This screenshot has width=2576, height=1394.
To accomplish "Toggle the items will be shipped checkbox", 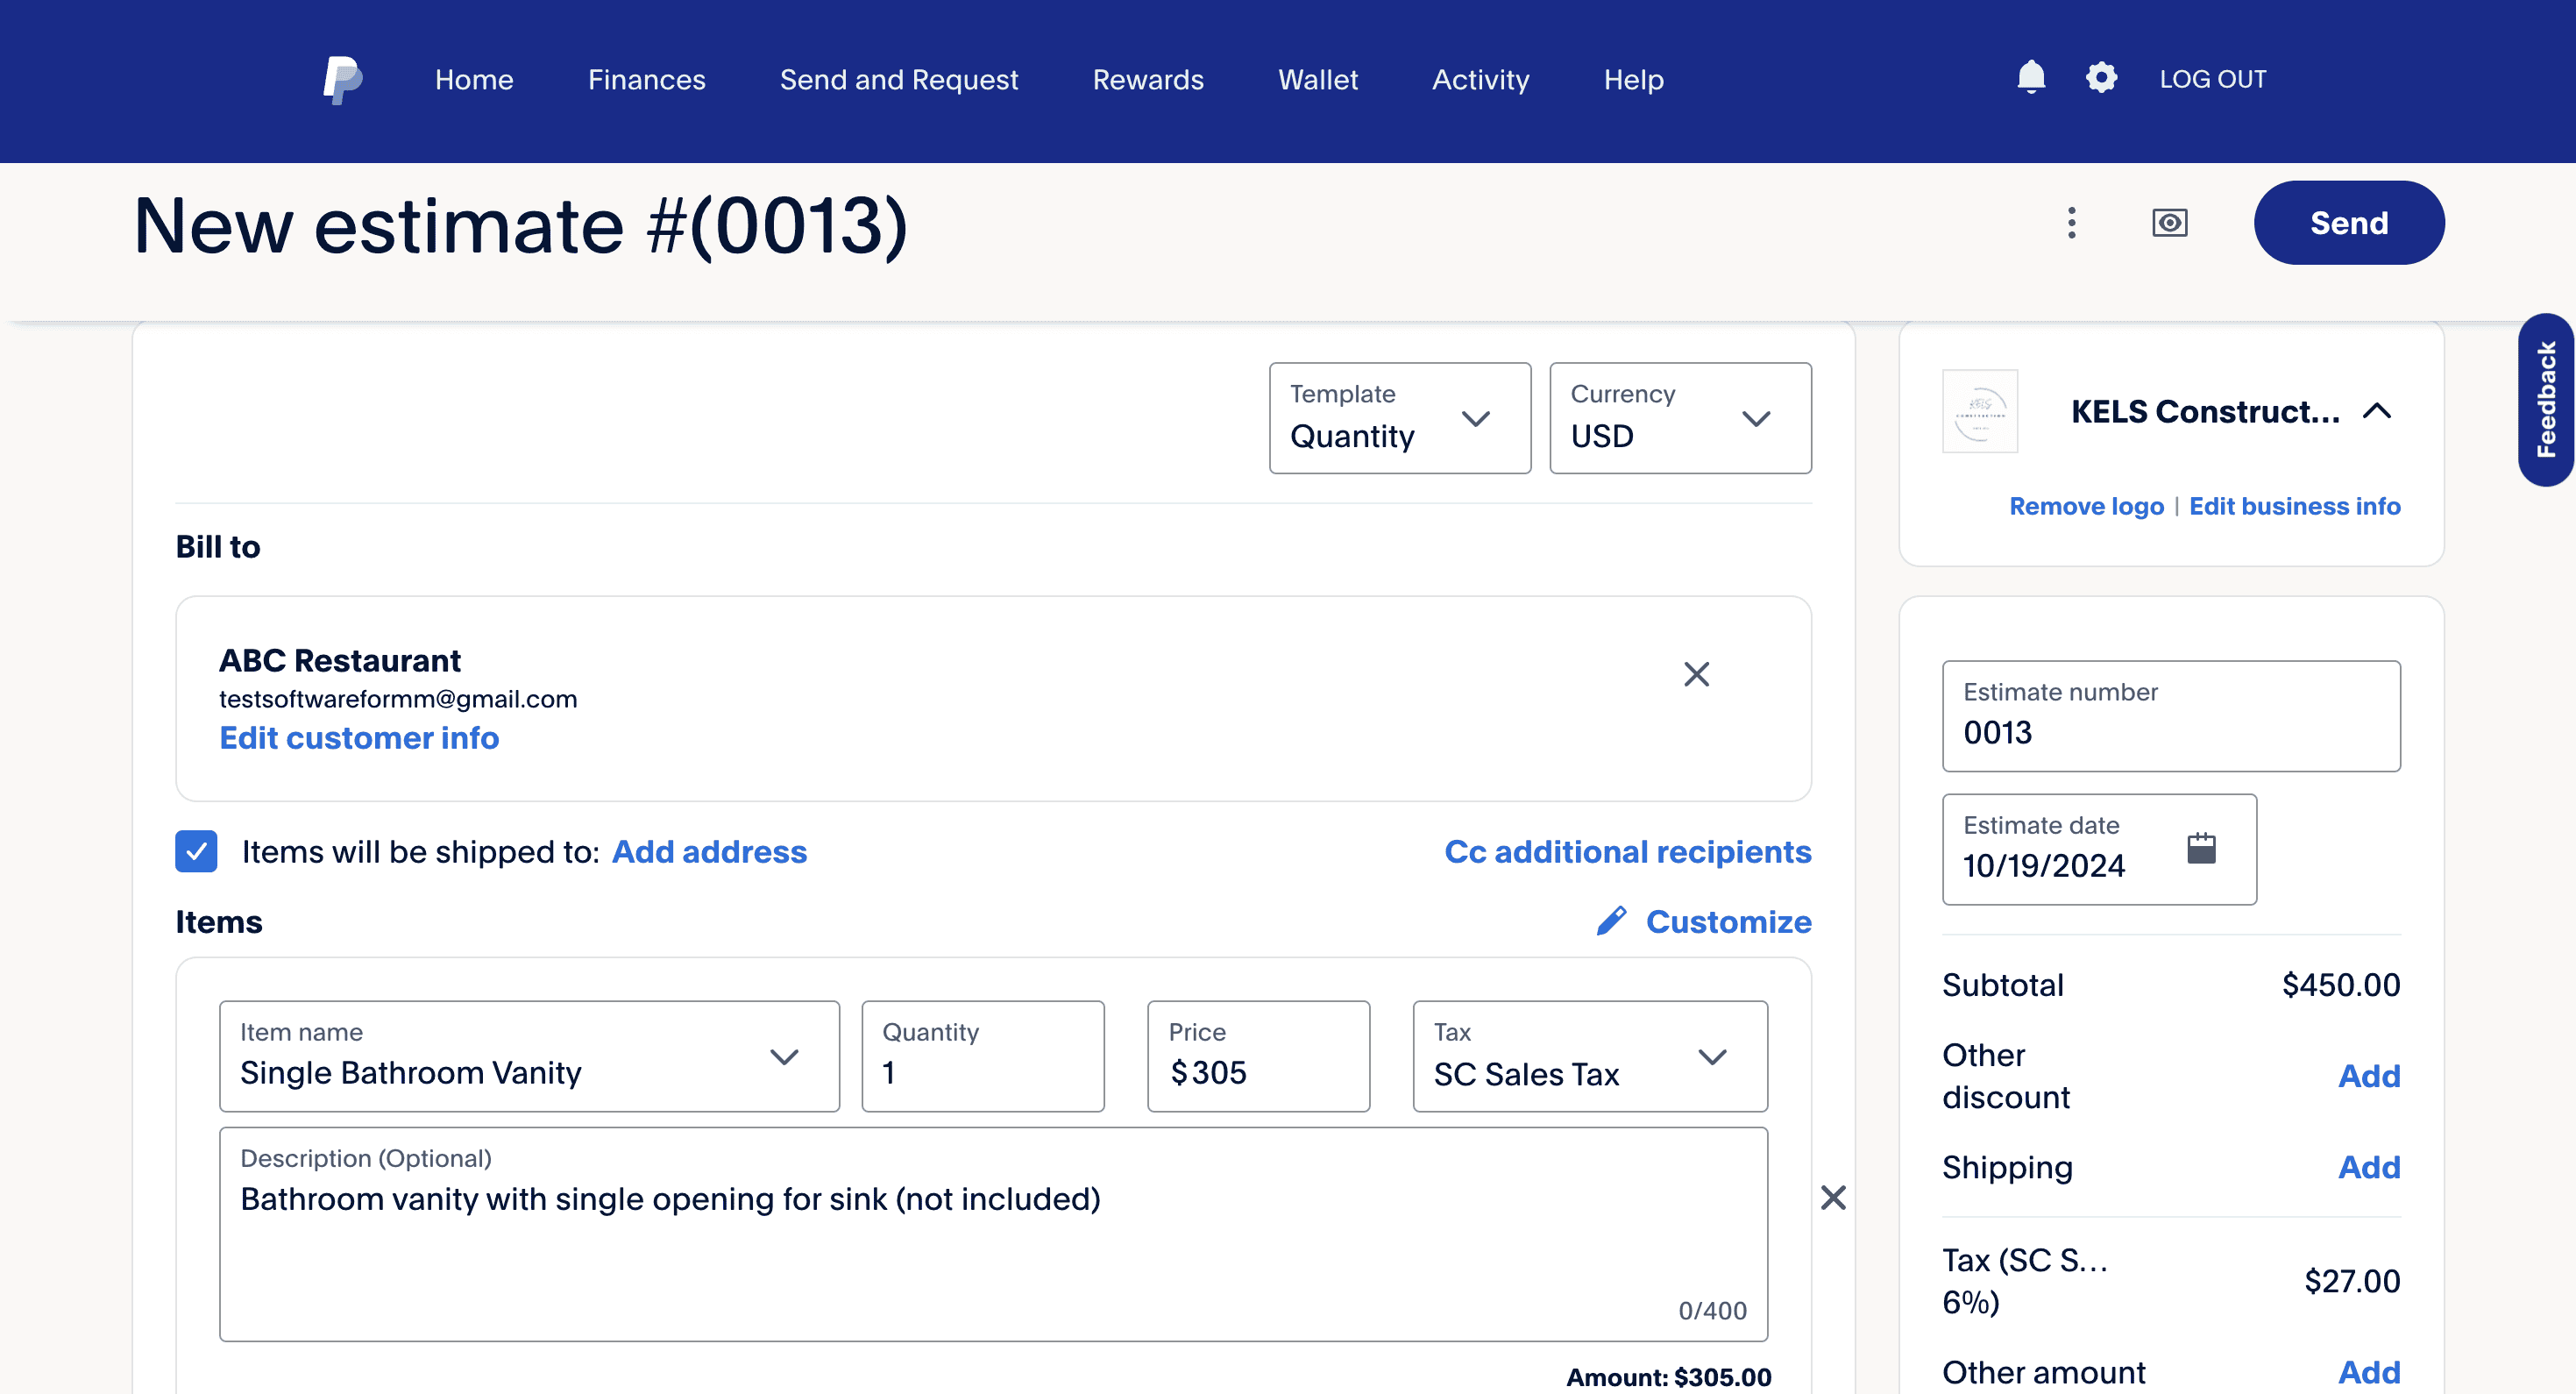I will [x=195, y=851].
